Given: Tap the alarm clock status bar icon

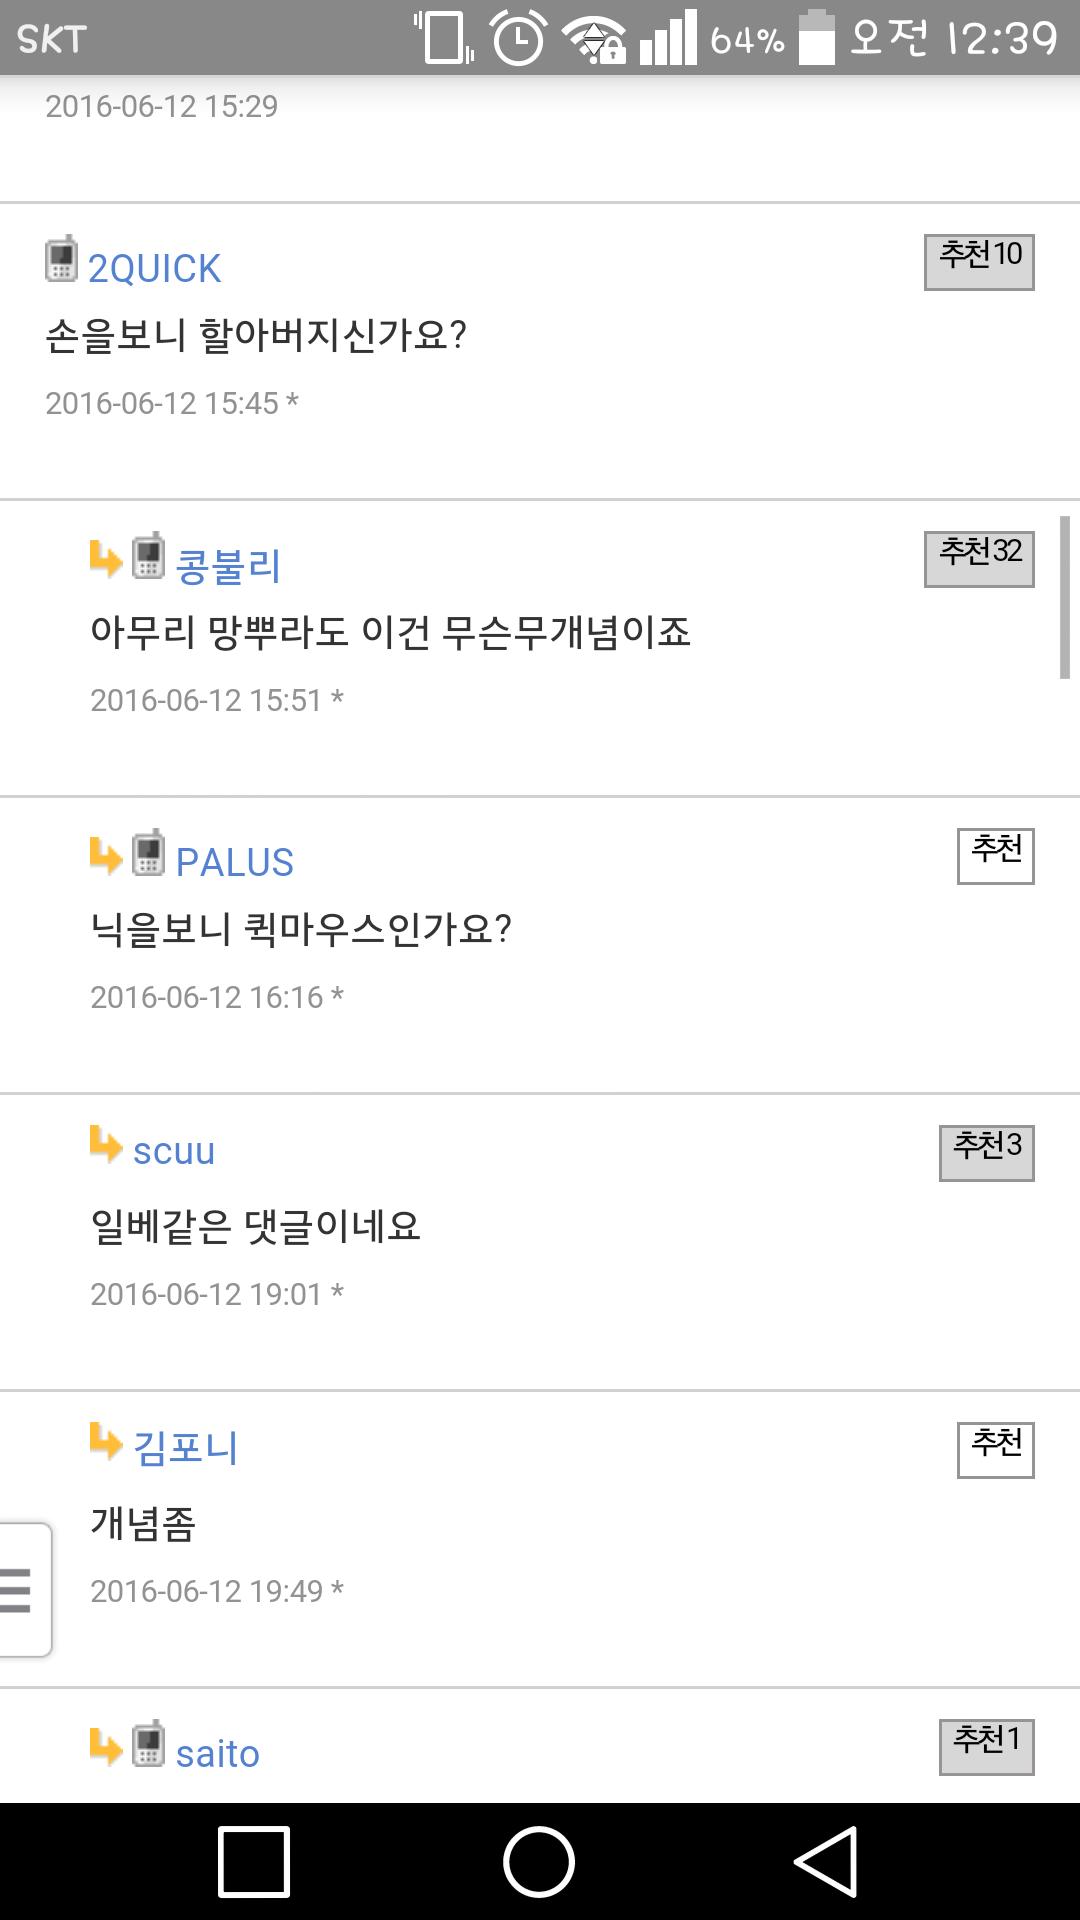Looking at the screenshot, I should pyautogui.click(x=518, y=38).
